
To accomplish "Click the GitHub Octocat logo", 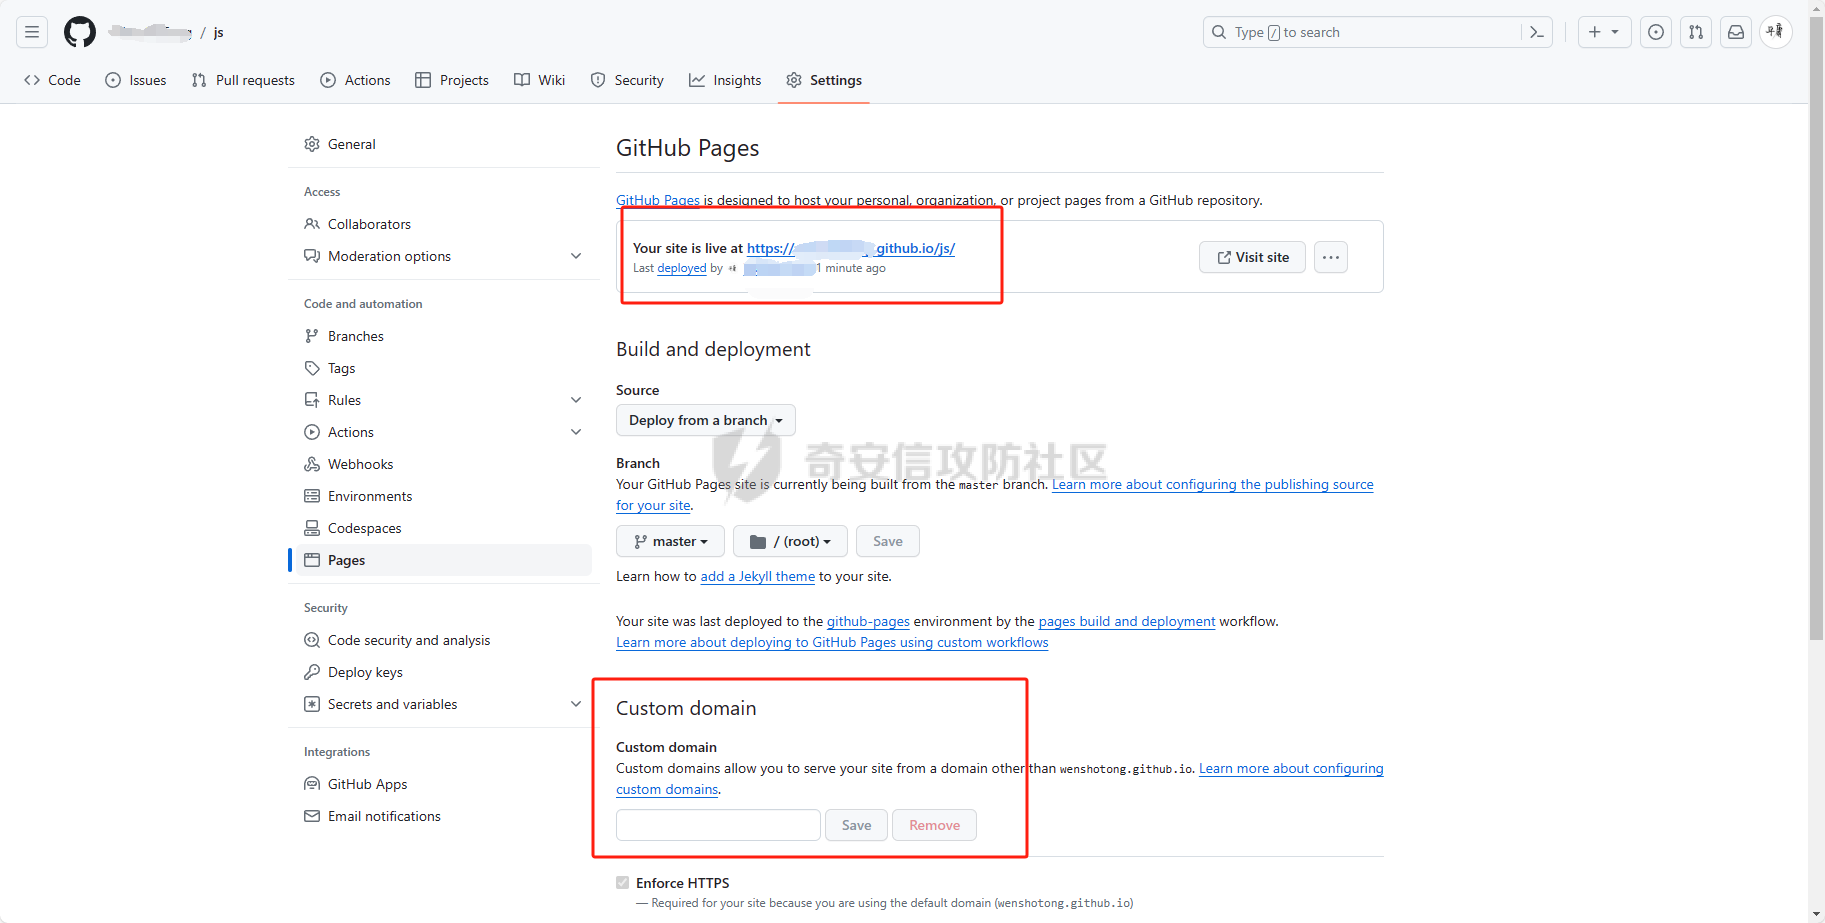I will [x=80, y=32].
